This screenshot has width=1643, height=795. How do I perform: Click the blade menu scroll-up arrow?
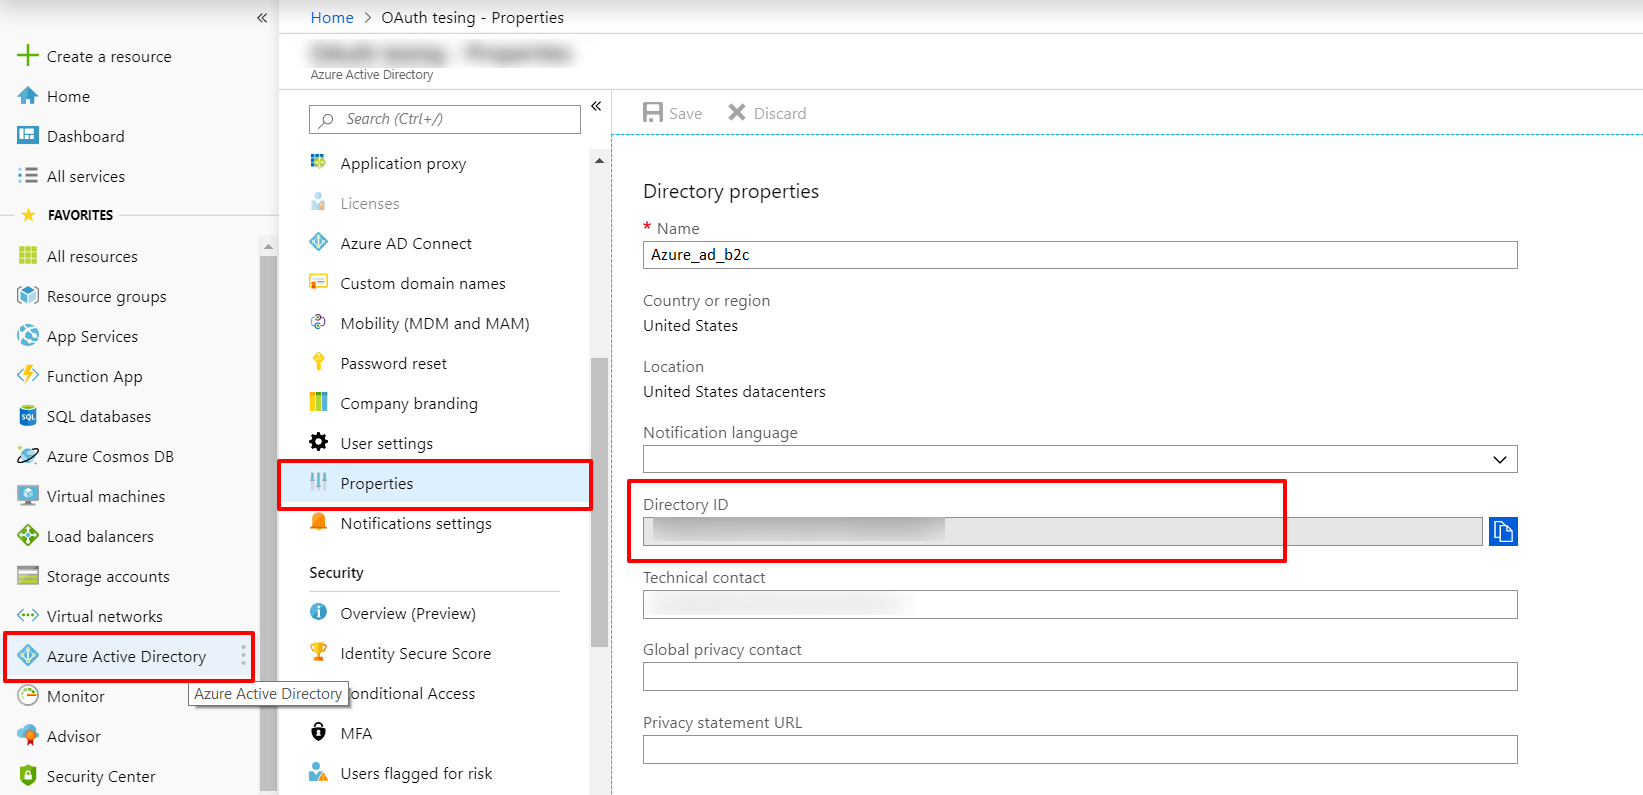(x=599, y=161)
